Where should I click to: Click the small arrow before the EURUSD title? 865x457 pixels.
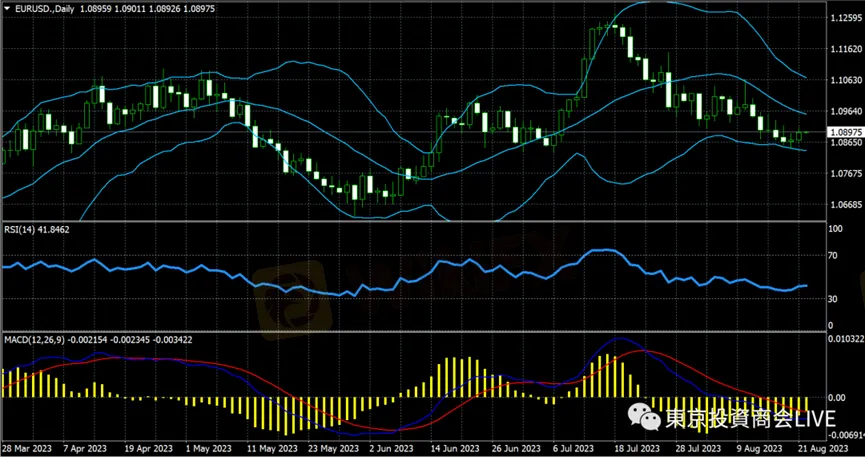pyautogui.click(x=7, y=8)
